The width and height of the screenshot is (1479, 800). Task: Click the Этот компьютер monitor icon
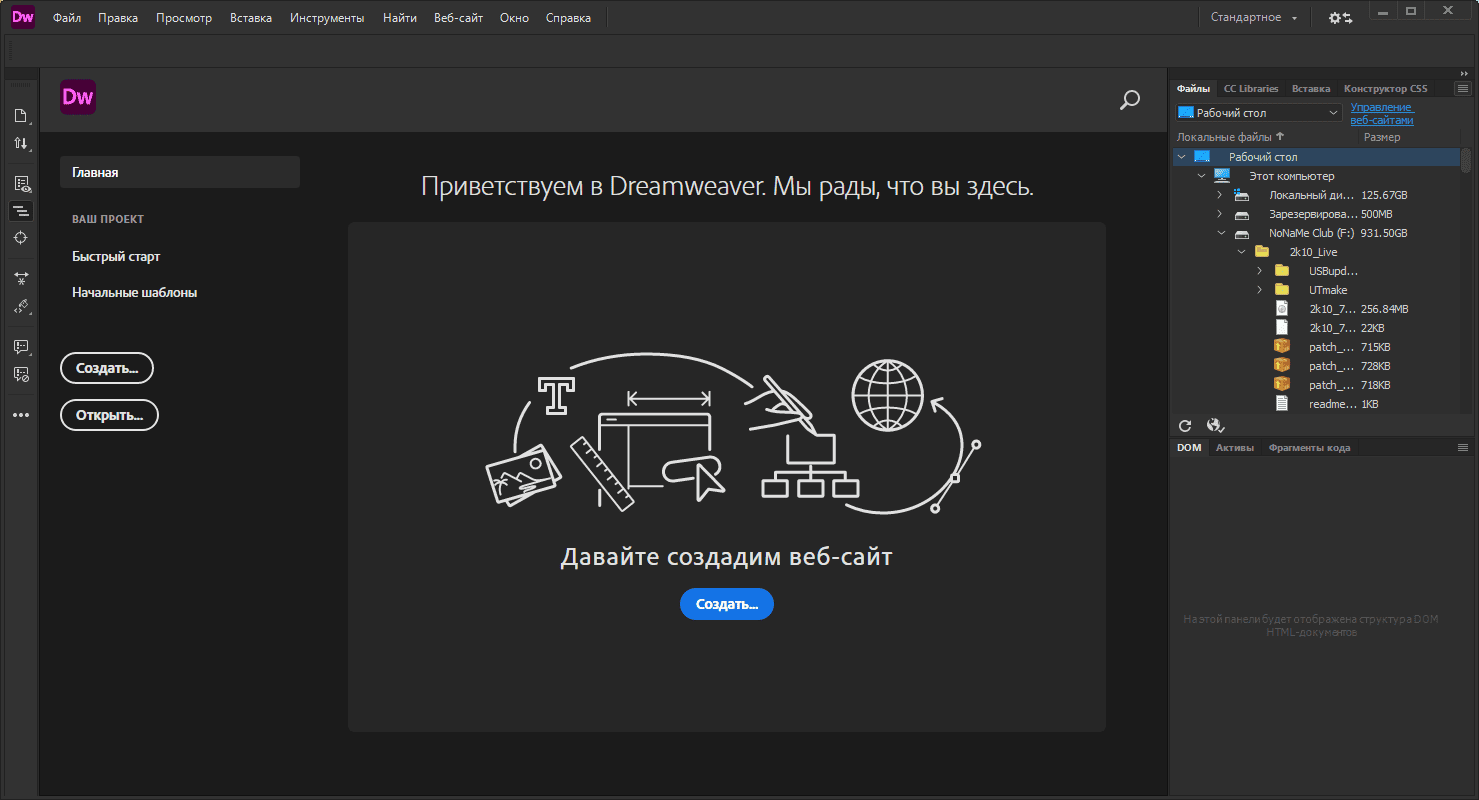pos(1222,175)
